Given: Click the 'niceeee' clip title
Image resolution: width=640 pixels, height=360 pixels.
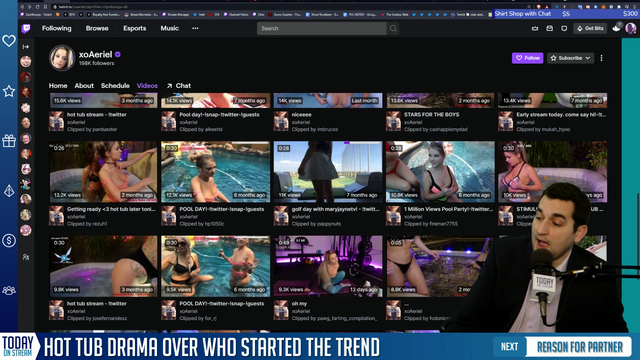Looking at the screenshot, I should click(x=302, y=115).
